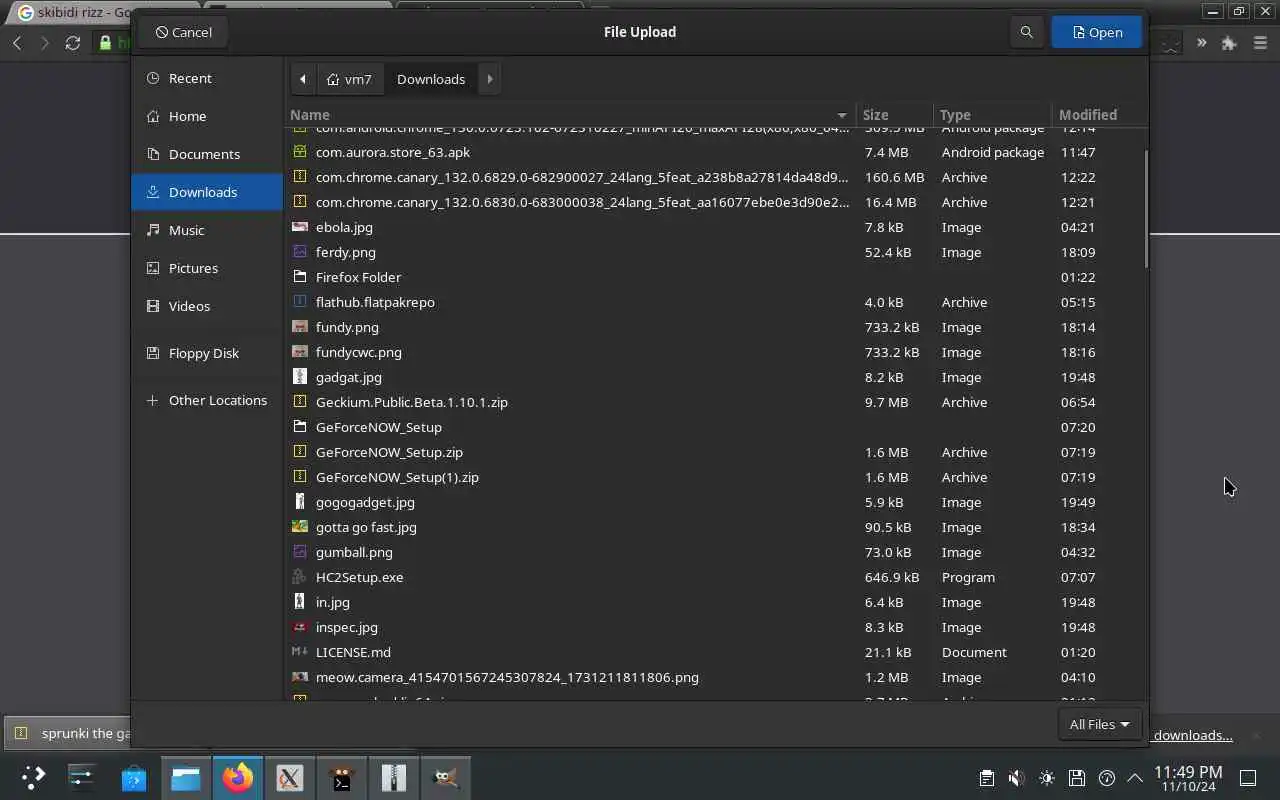Screen dimensions: 1280x800
Task: Click the clock showing 11:49 PM
Action: [1188, 778]
